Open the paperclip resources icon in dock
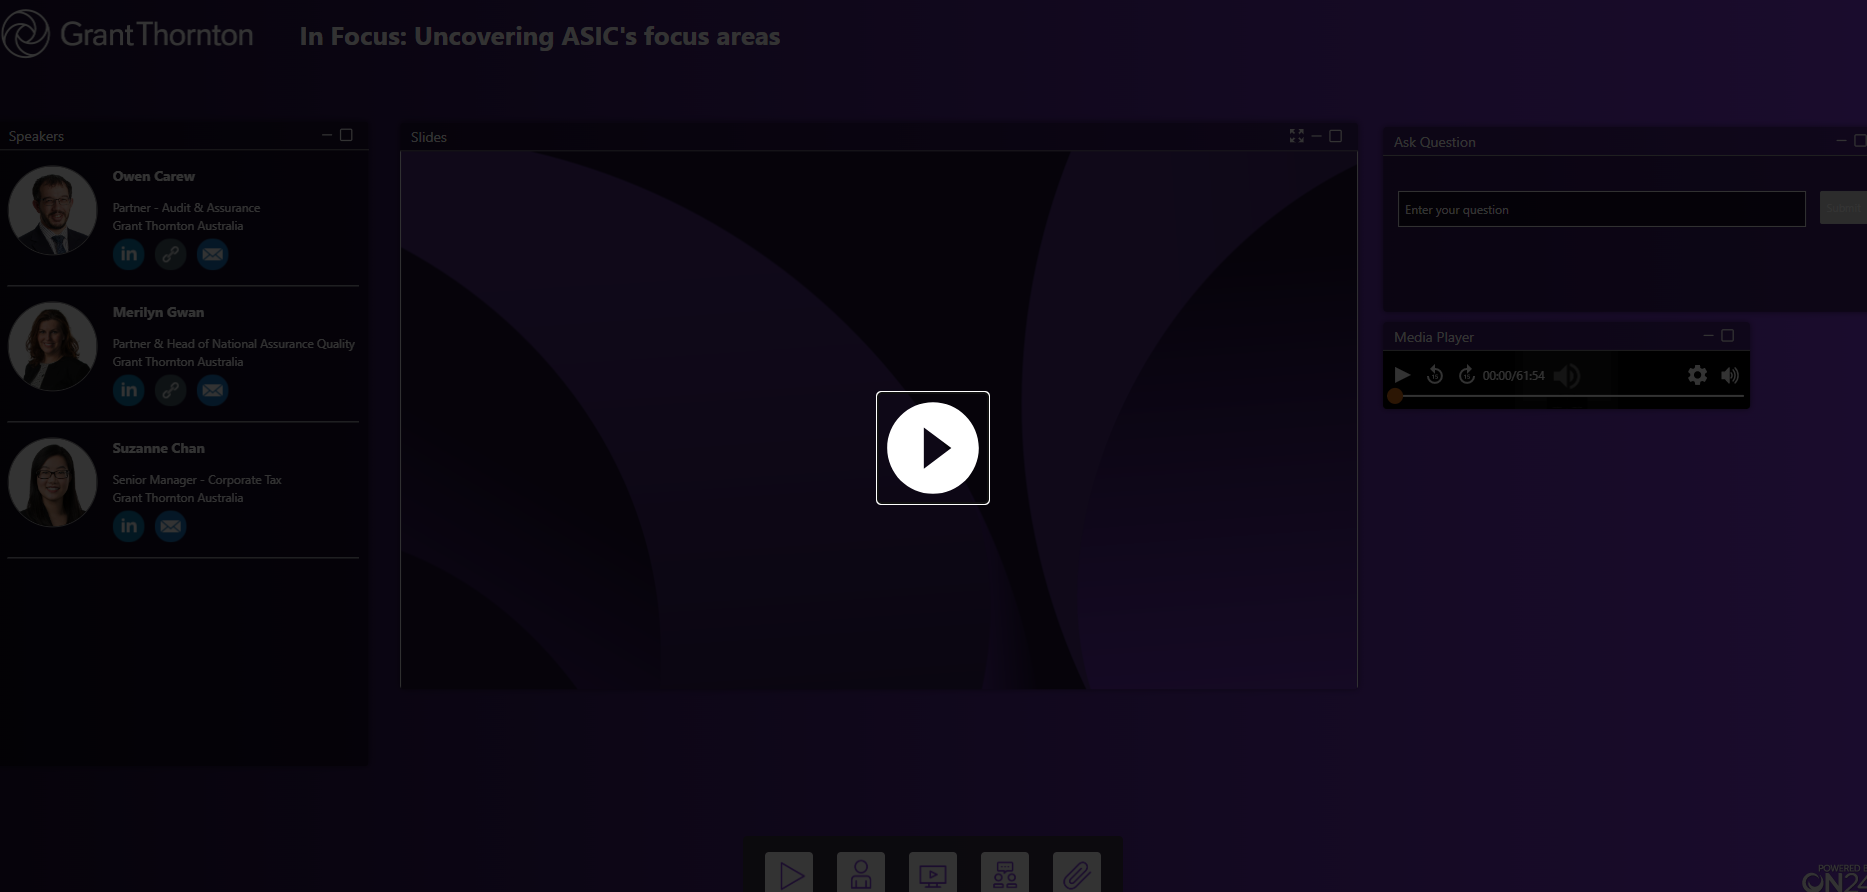 click(x=1076, y=875)
